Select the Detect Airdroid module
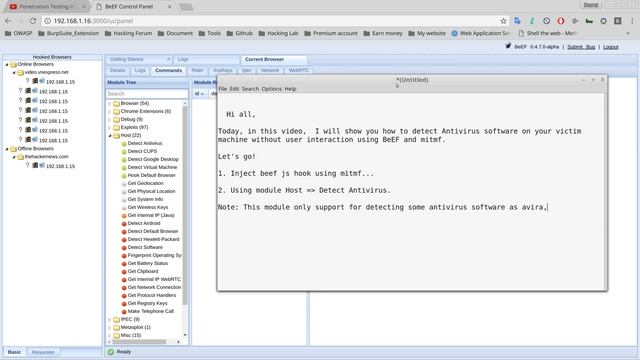The width and height of the screenshot is (640, 360). [x=144, y=223]
